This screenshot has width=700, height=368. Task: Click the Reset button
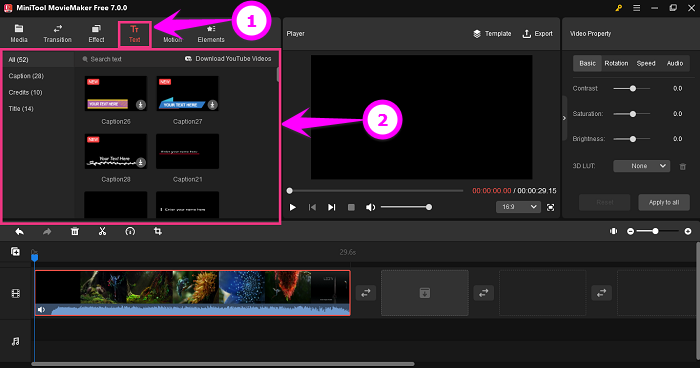(x=605, y=202)
